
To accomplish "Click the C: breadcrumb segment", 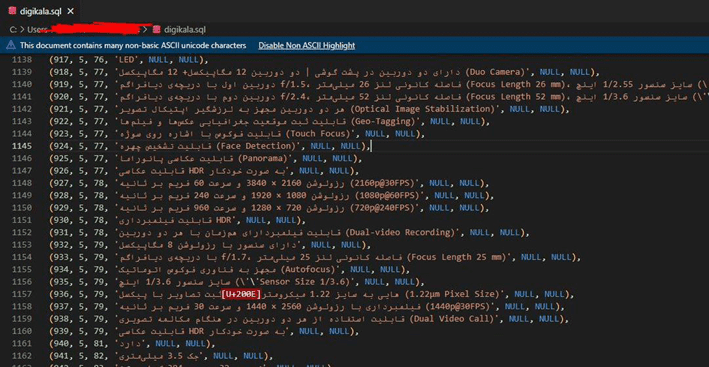I will pos(13,29).
